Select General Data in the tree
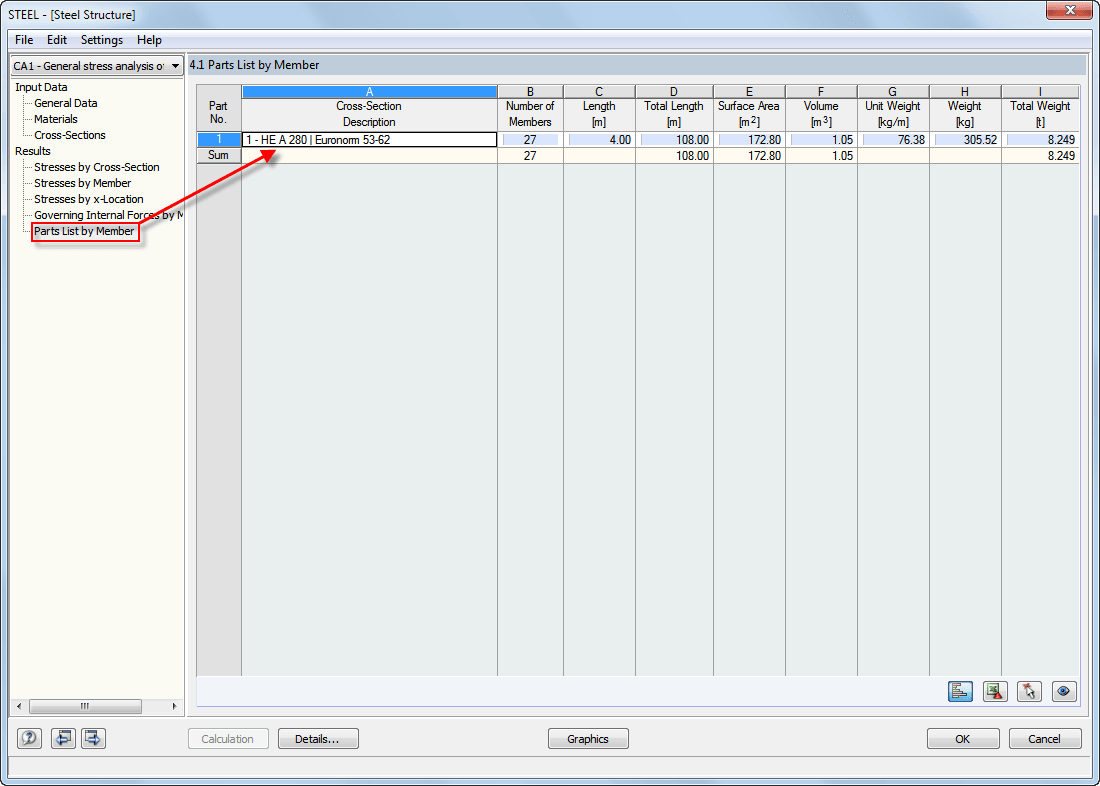This screenshot has width=1100, height=786. 66,103
